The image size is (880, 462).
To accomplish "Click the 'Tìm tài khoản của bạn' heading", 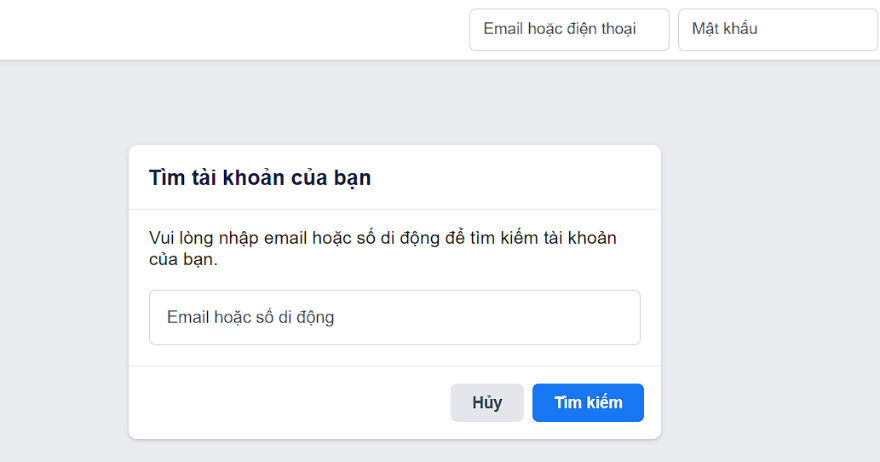I will point(260,178).
